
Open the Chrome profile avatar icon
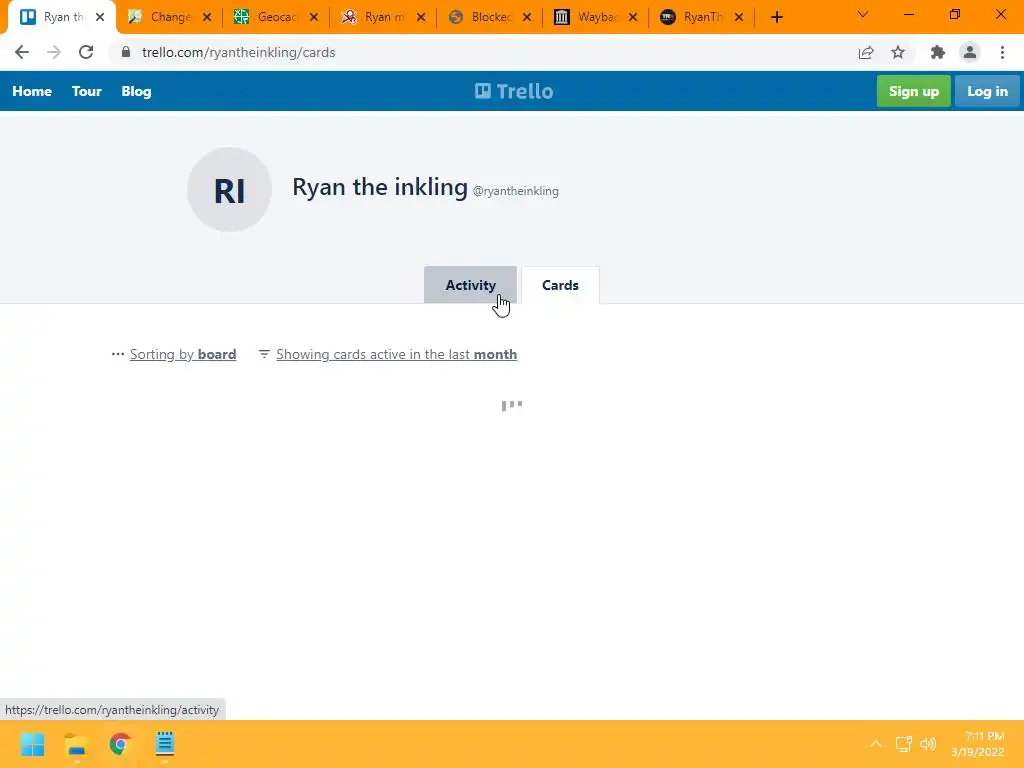click(x=970, y=52)
